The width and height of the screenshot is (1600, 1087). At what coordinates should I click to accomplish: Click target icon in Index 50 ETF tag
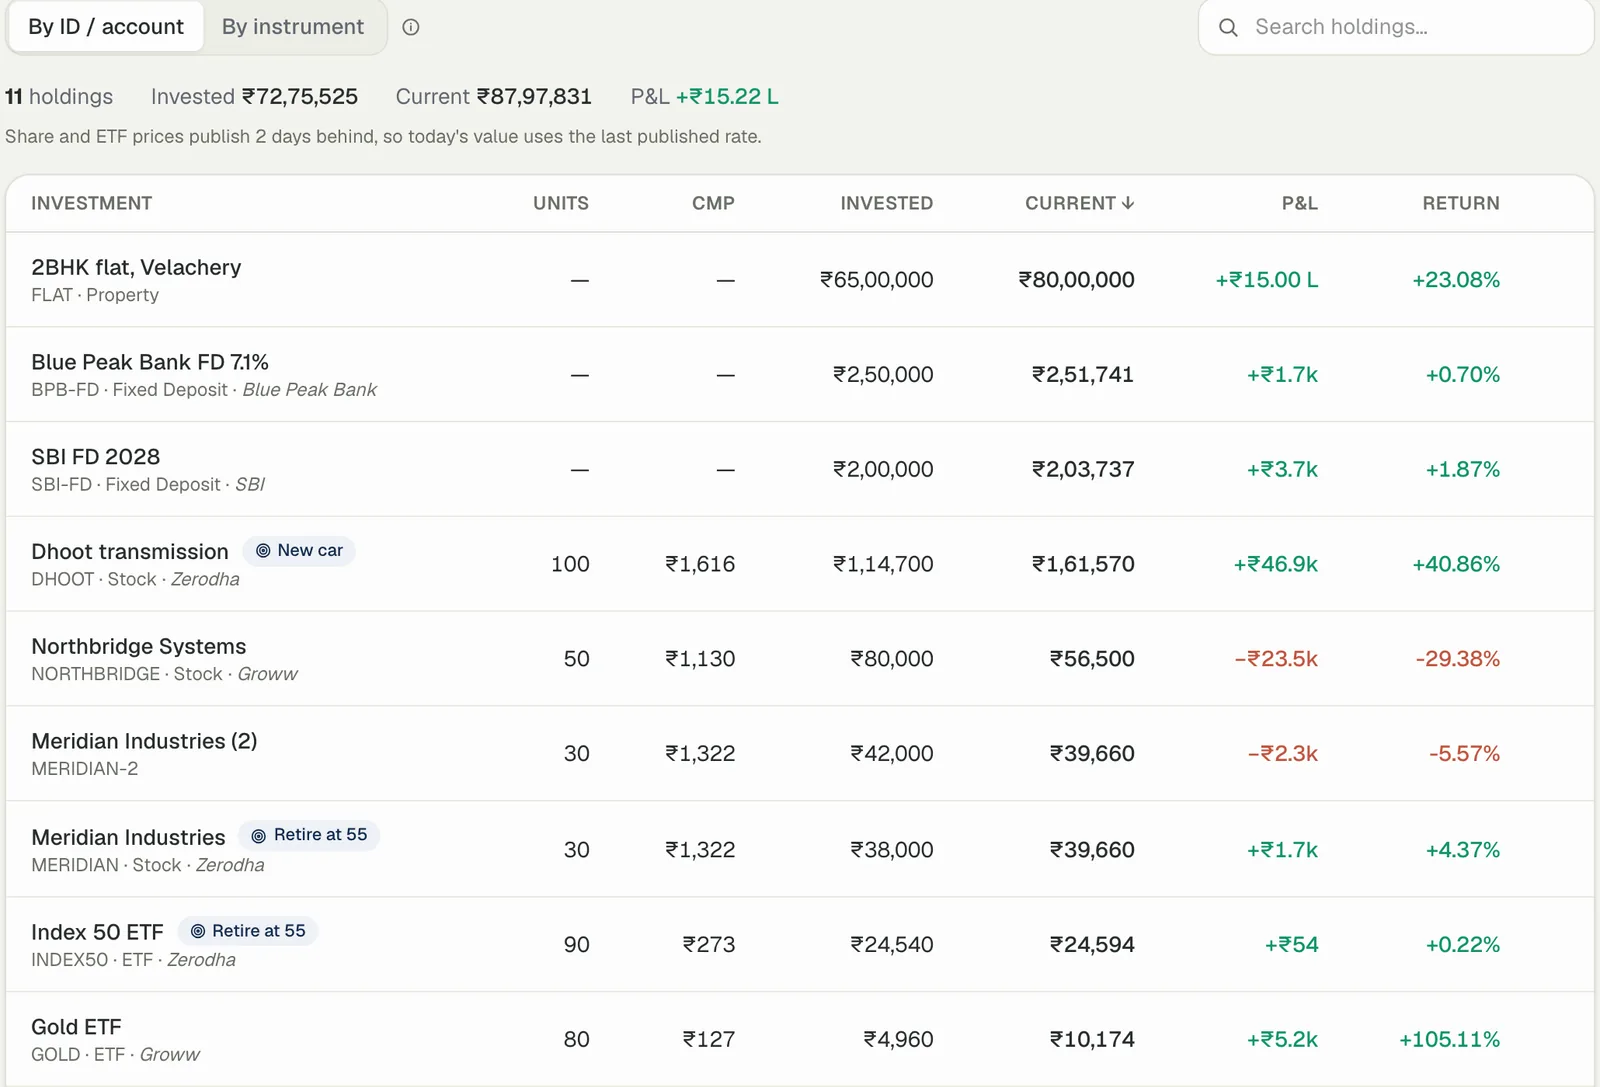pos(198,931)
